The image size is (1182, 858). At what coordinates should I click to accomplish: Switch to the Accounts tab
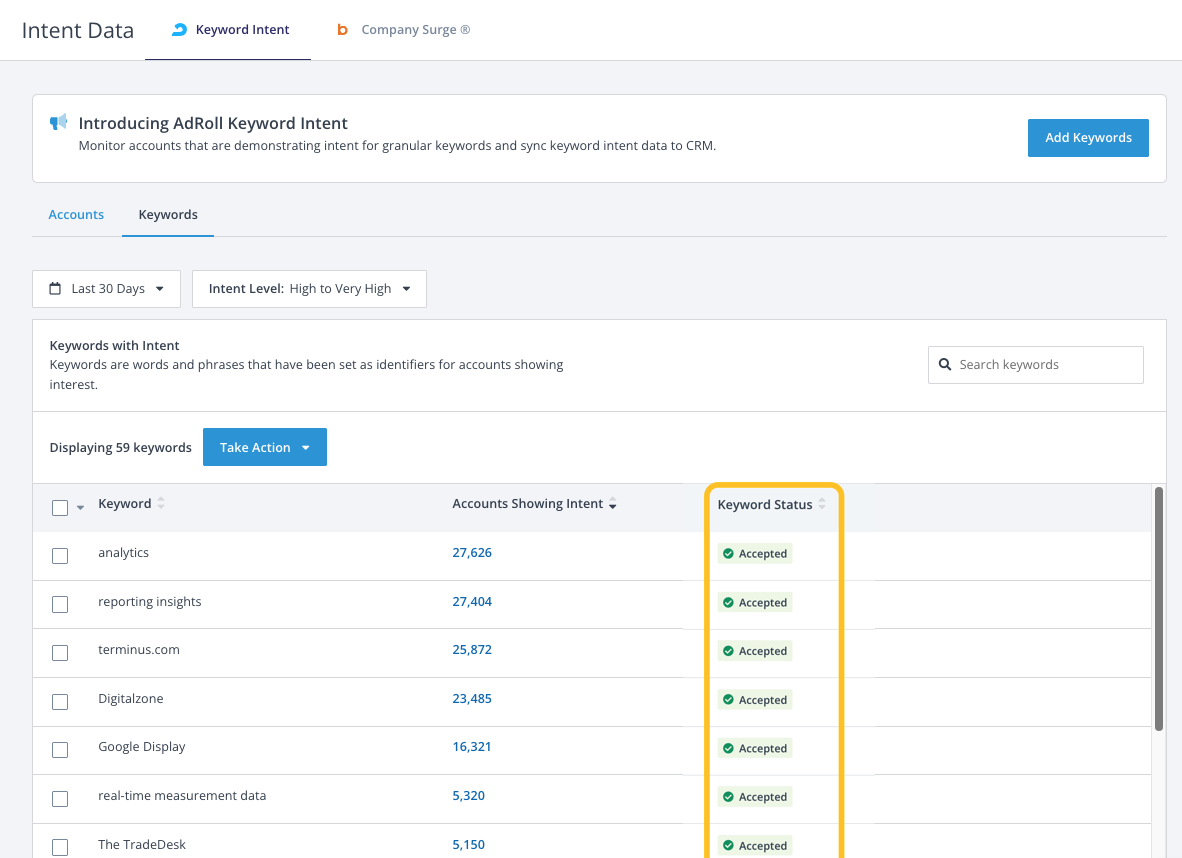click(76, 215)
